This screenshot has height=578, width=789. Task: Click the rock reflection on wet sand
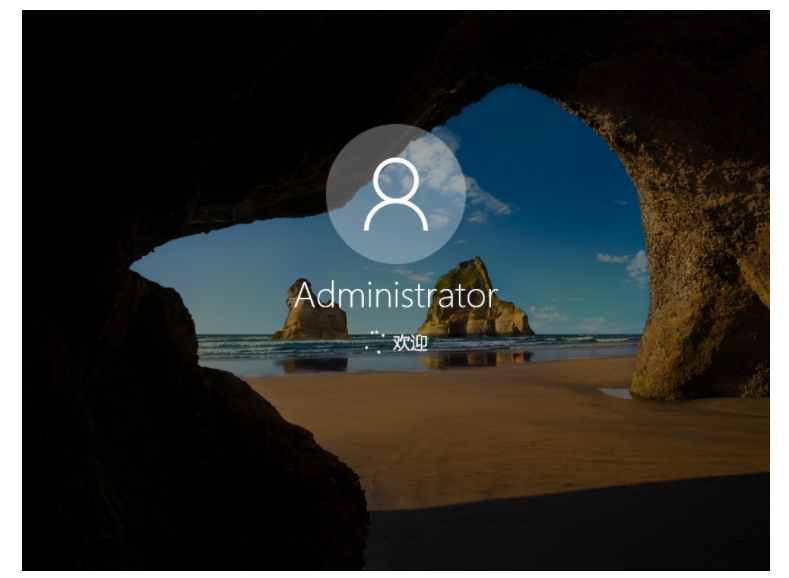(473, 360)
